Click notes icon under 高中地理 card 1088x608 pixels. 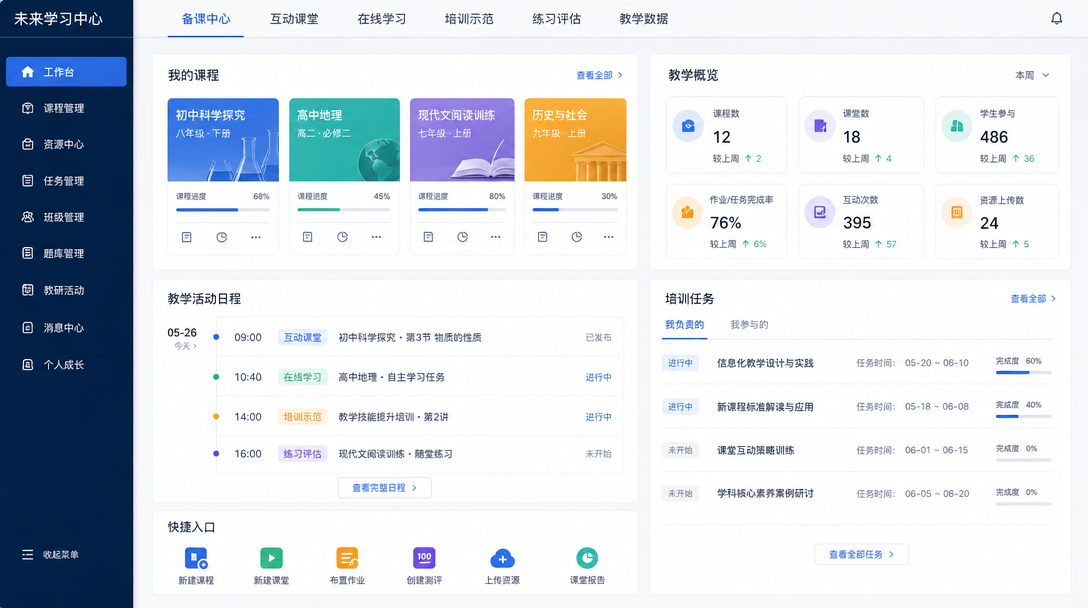(x=307, y=237)
